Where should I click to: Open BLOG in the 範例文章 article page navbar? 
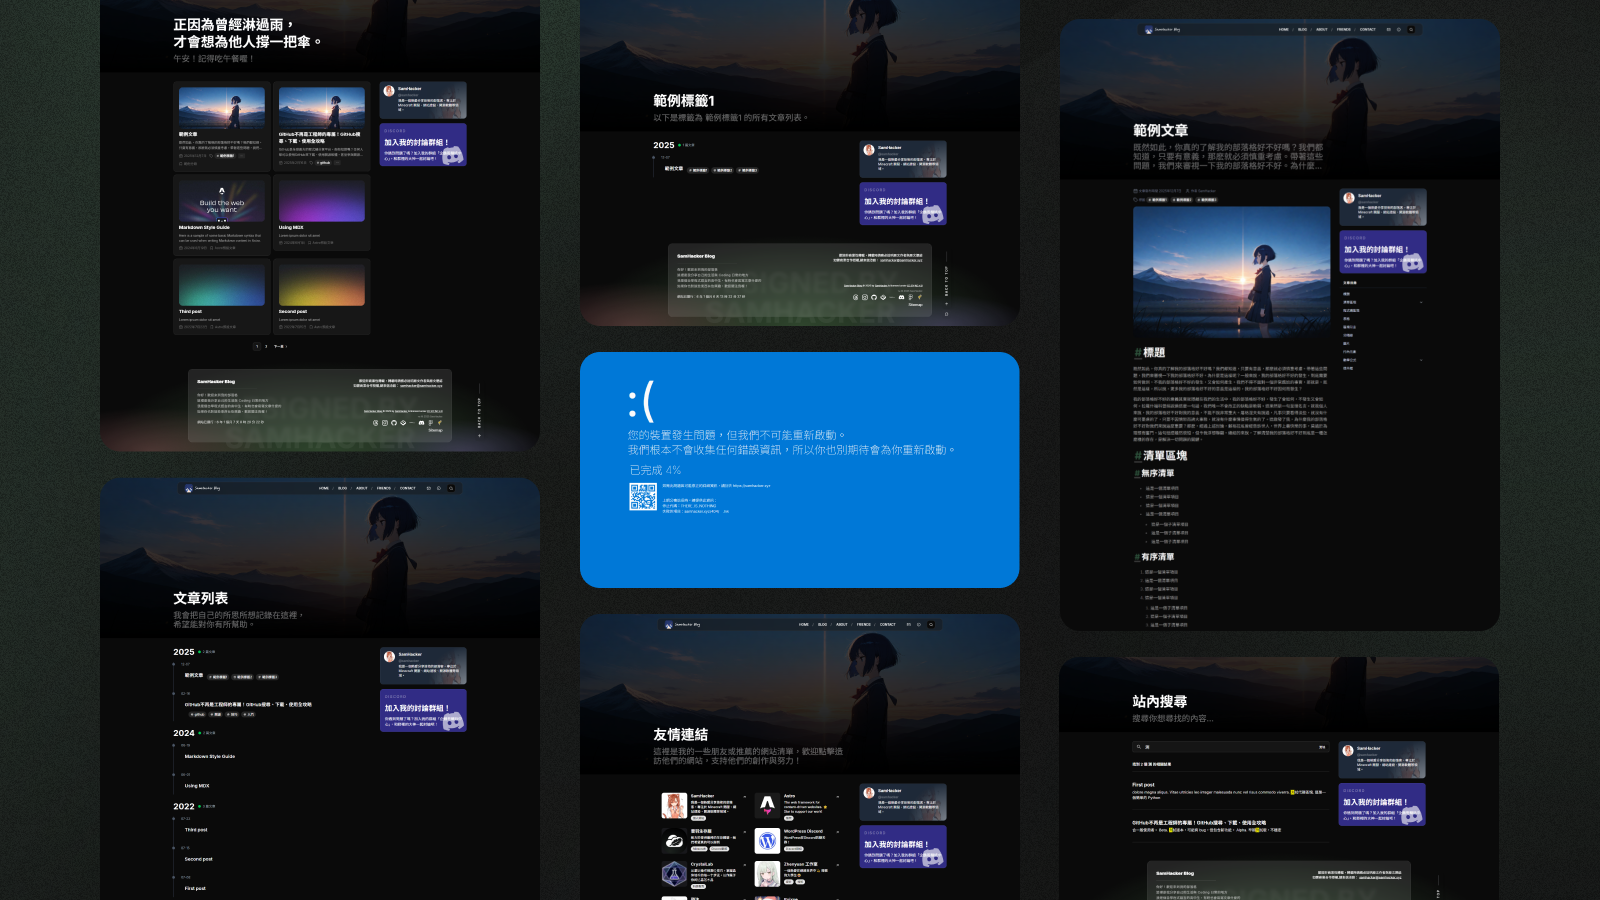(x=1303, y=30)
